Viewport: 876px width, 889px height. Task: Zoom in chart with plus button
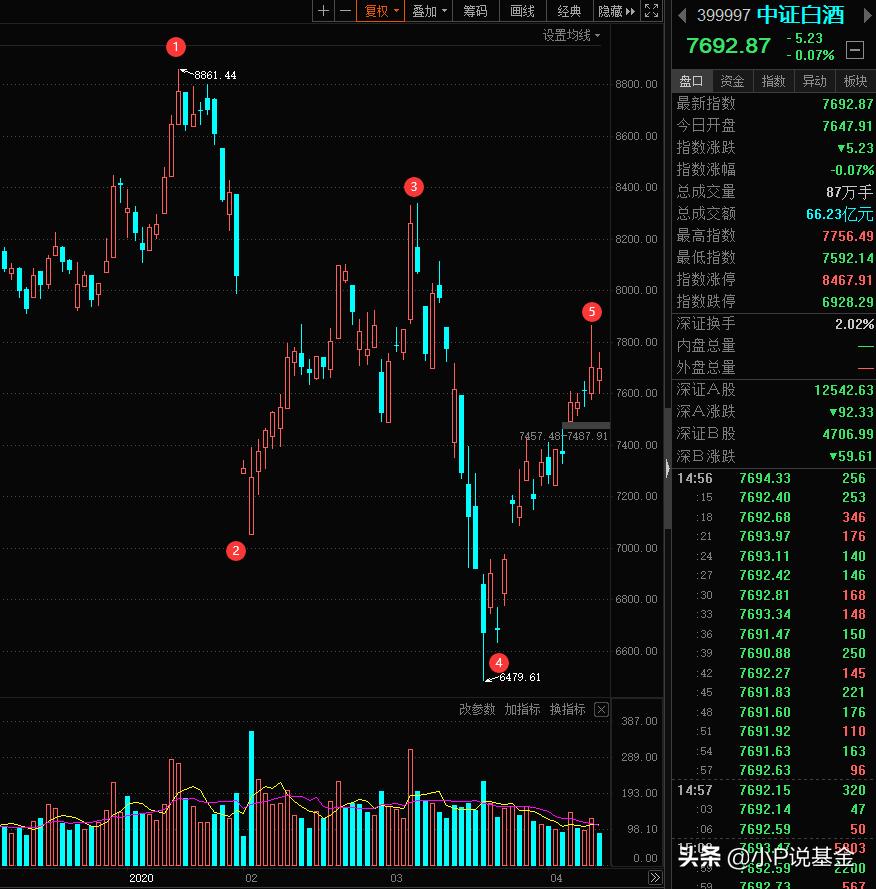click(323, 11)
